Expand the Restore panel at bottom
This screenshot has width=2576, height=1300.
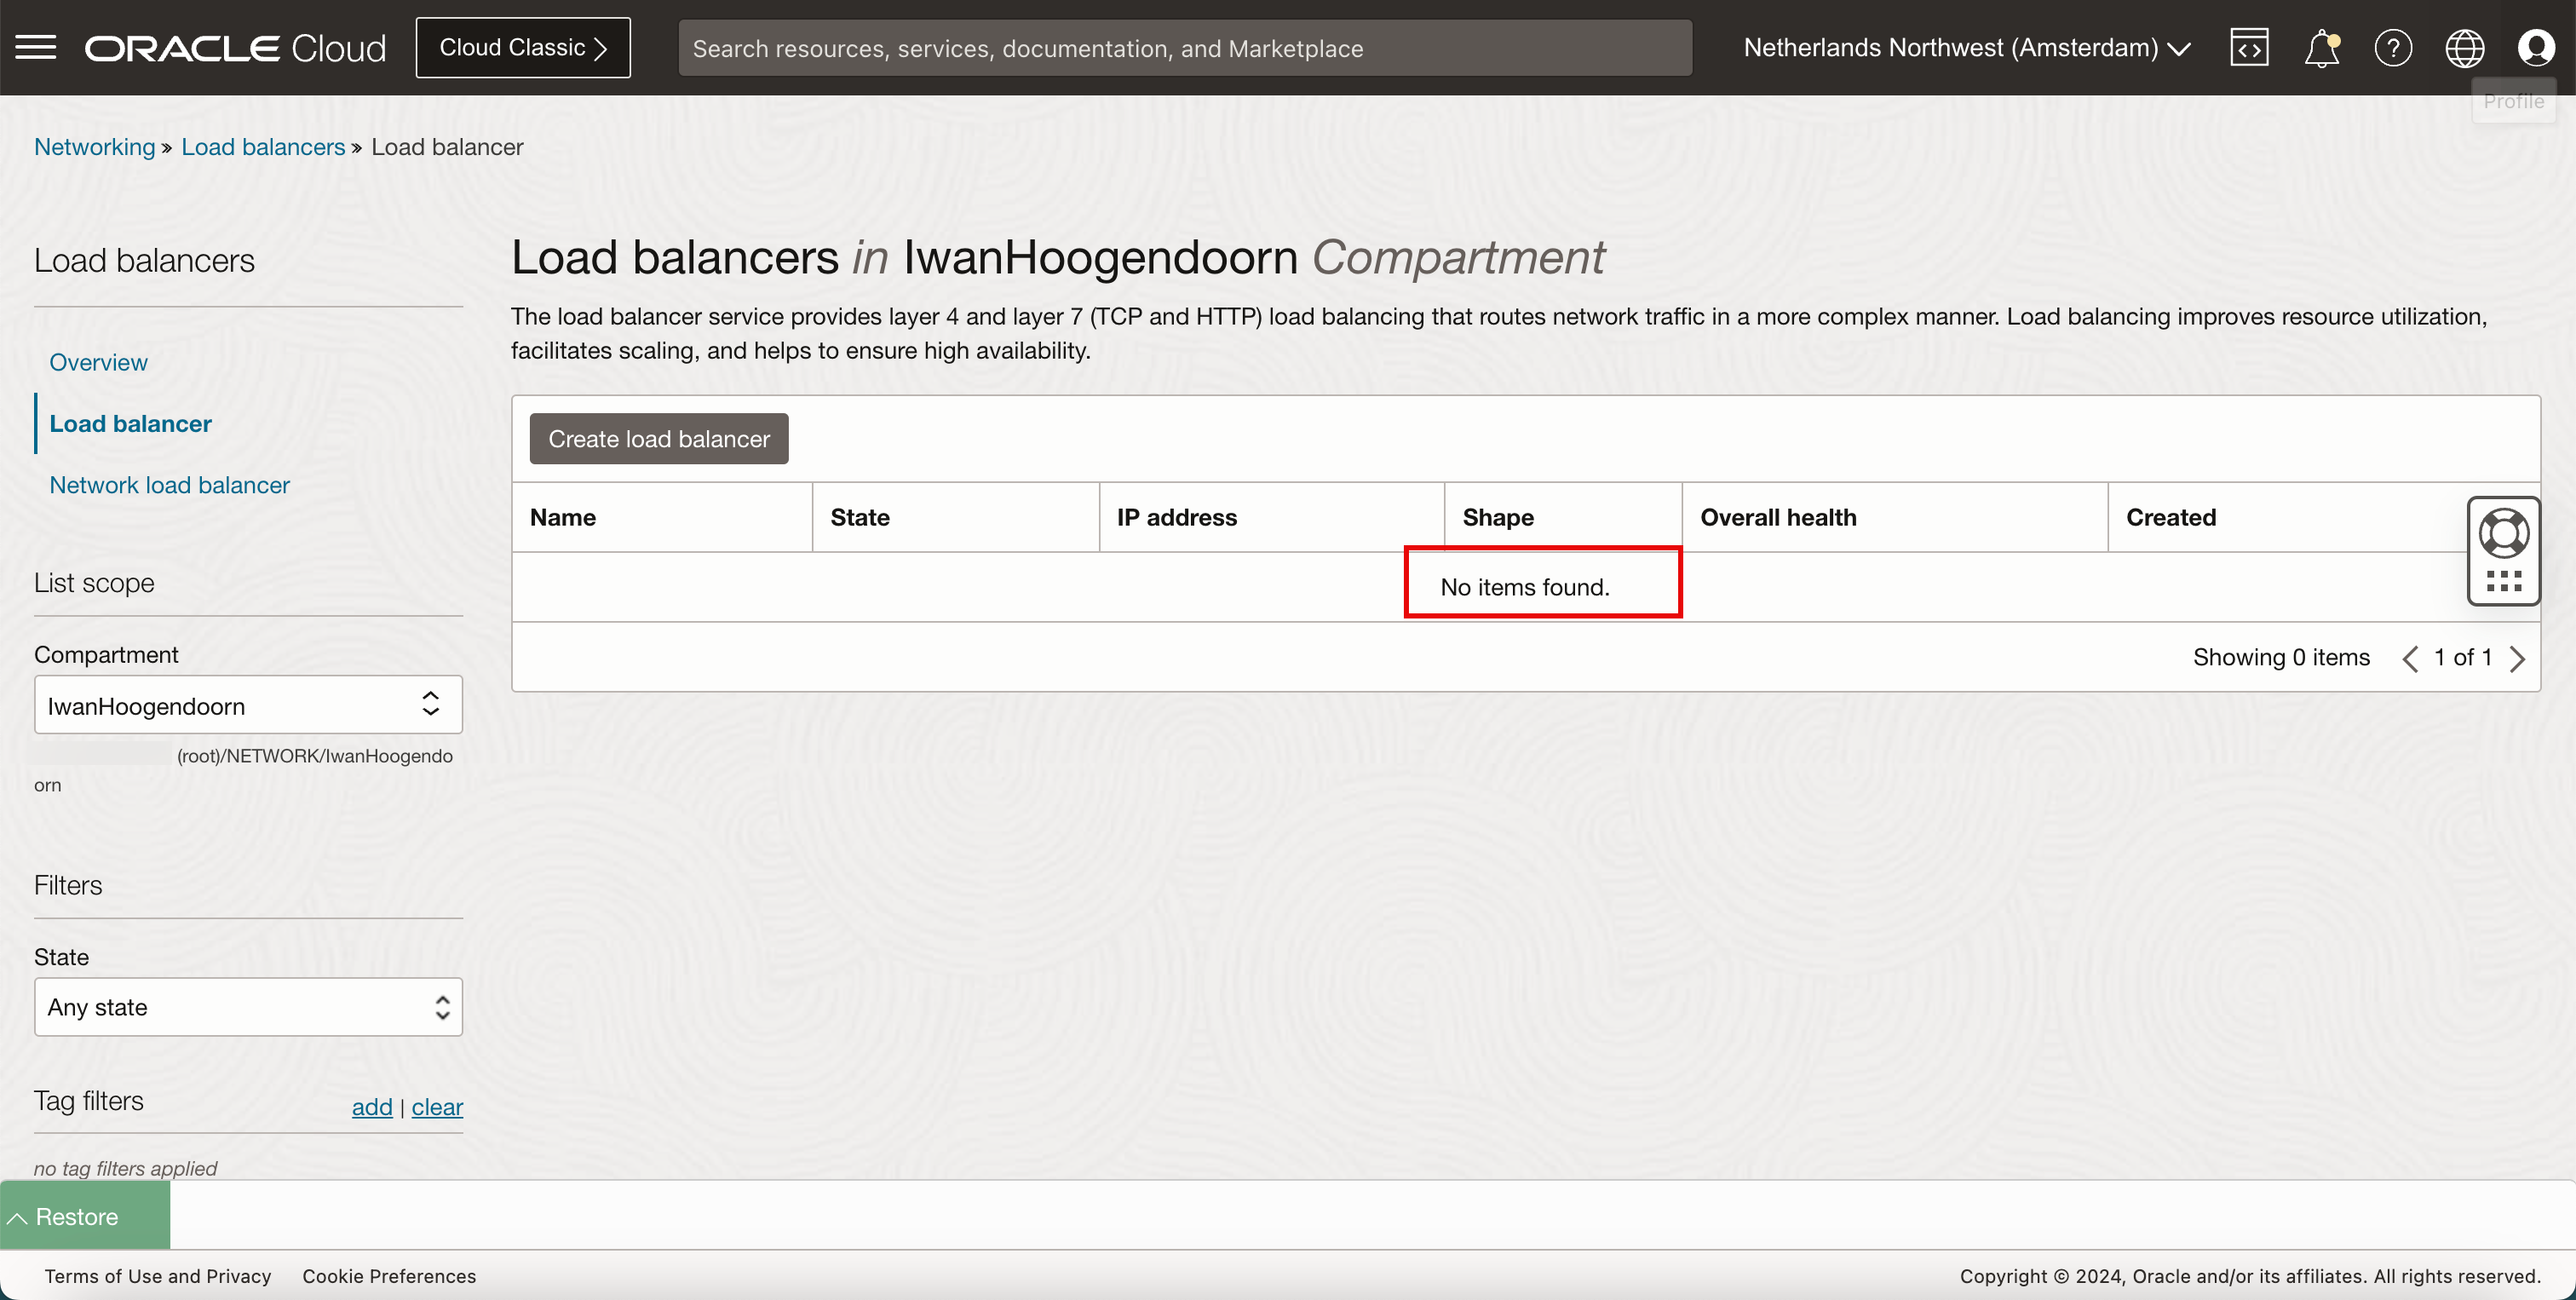(x=84, y=1216)
